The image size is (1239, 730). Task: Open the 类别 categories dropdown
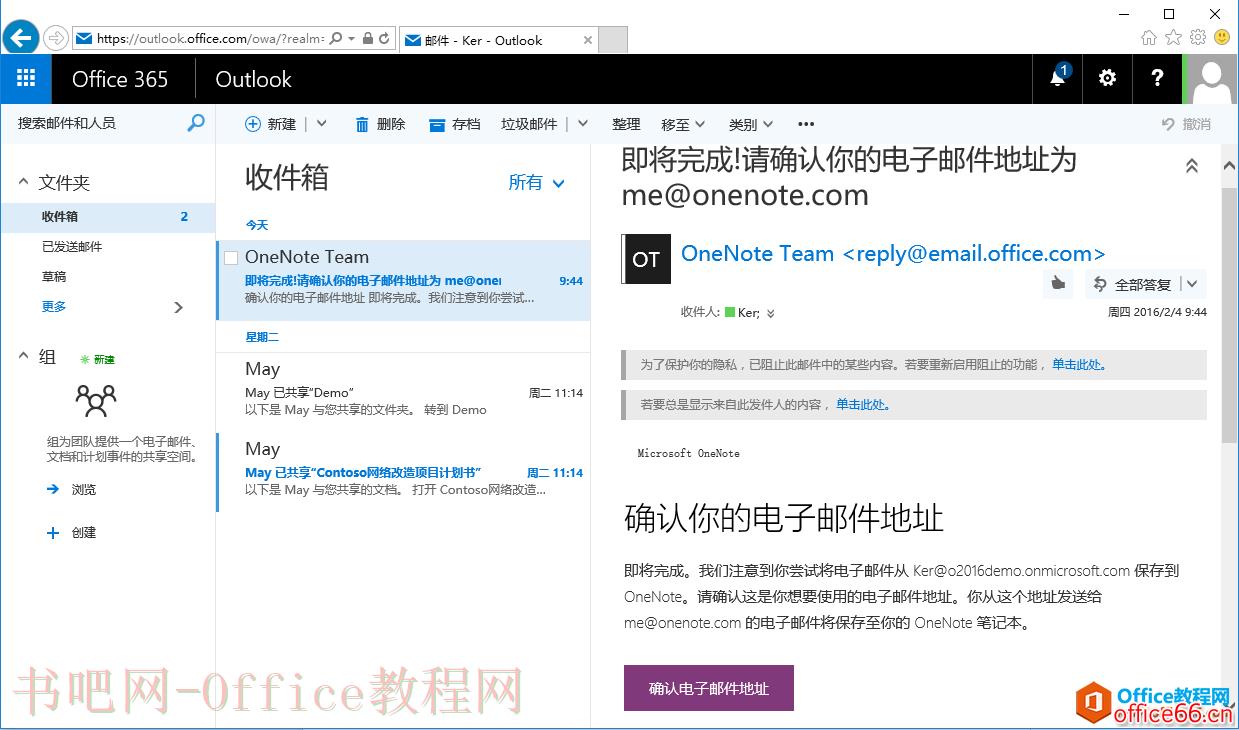coord(750,124)
